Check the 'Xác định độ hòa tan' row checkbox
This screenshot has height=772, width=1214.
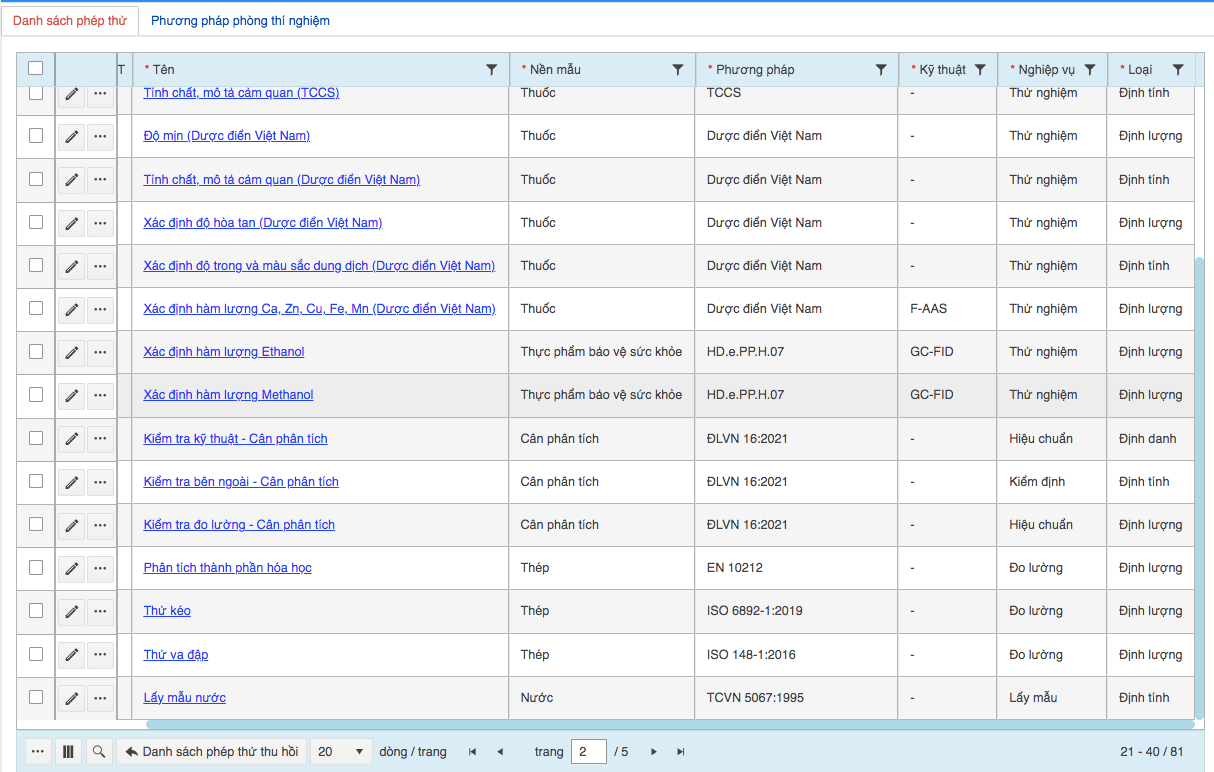coord(36,222)
